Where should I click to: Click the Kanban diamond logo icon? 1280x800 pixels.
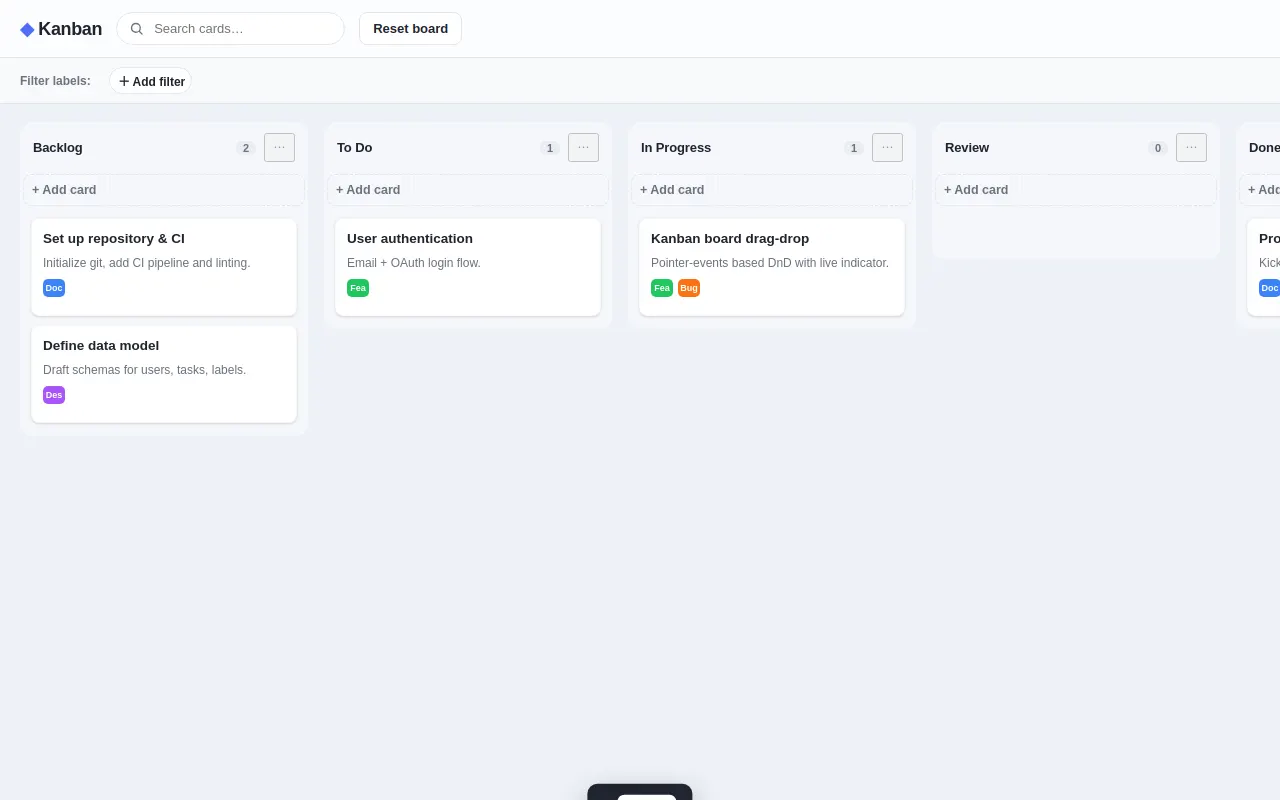click(x=27, y=29)
